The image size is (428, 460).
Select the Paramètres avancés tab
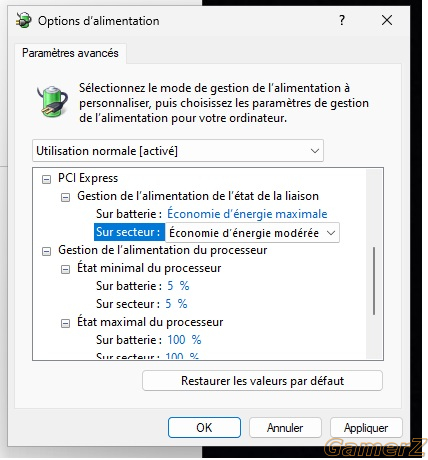coord(70,53)
